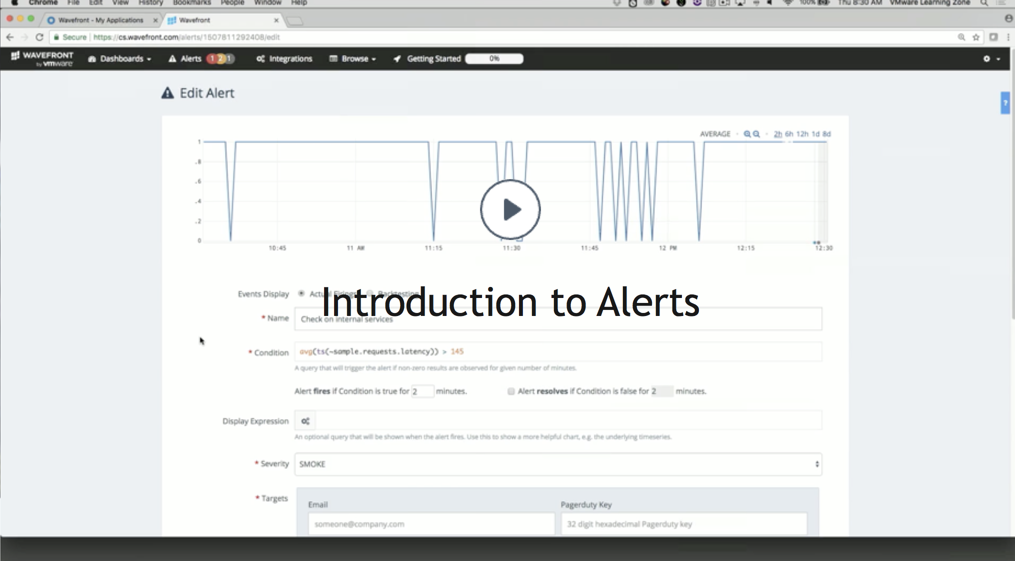Edit the fires minutes value field
The height and width of the screenshot is (561, 1015).
(x=423, y=391)
